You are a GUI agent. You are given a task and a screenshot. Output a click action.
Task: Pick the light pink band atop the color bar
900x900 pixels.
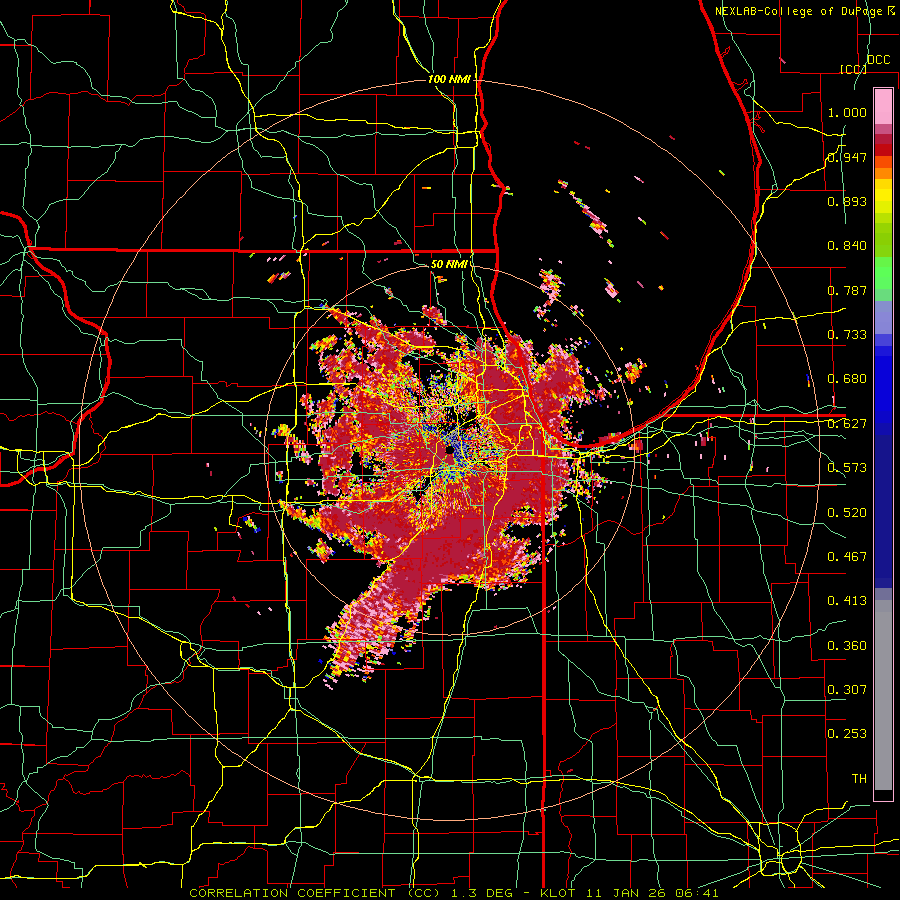tap(883, 106)
